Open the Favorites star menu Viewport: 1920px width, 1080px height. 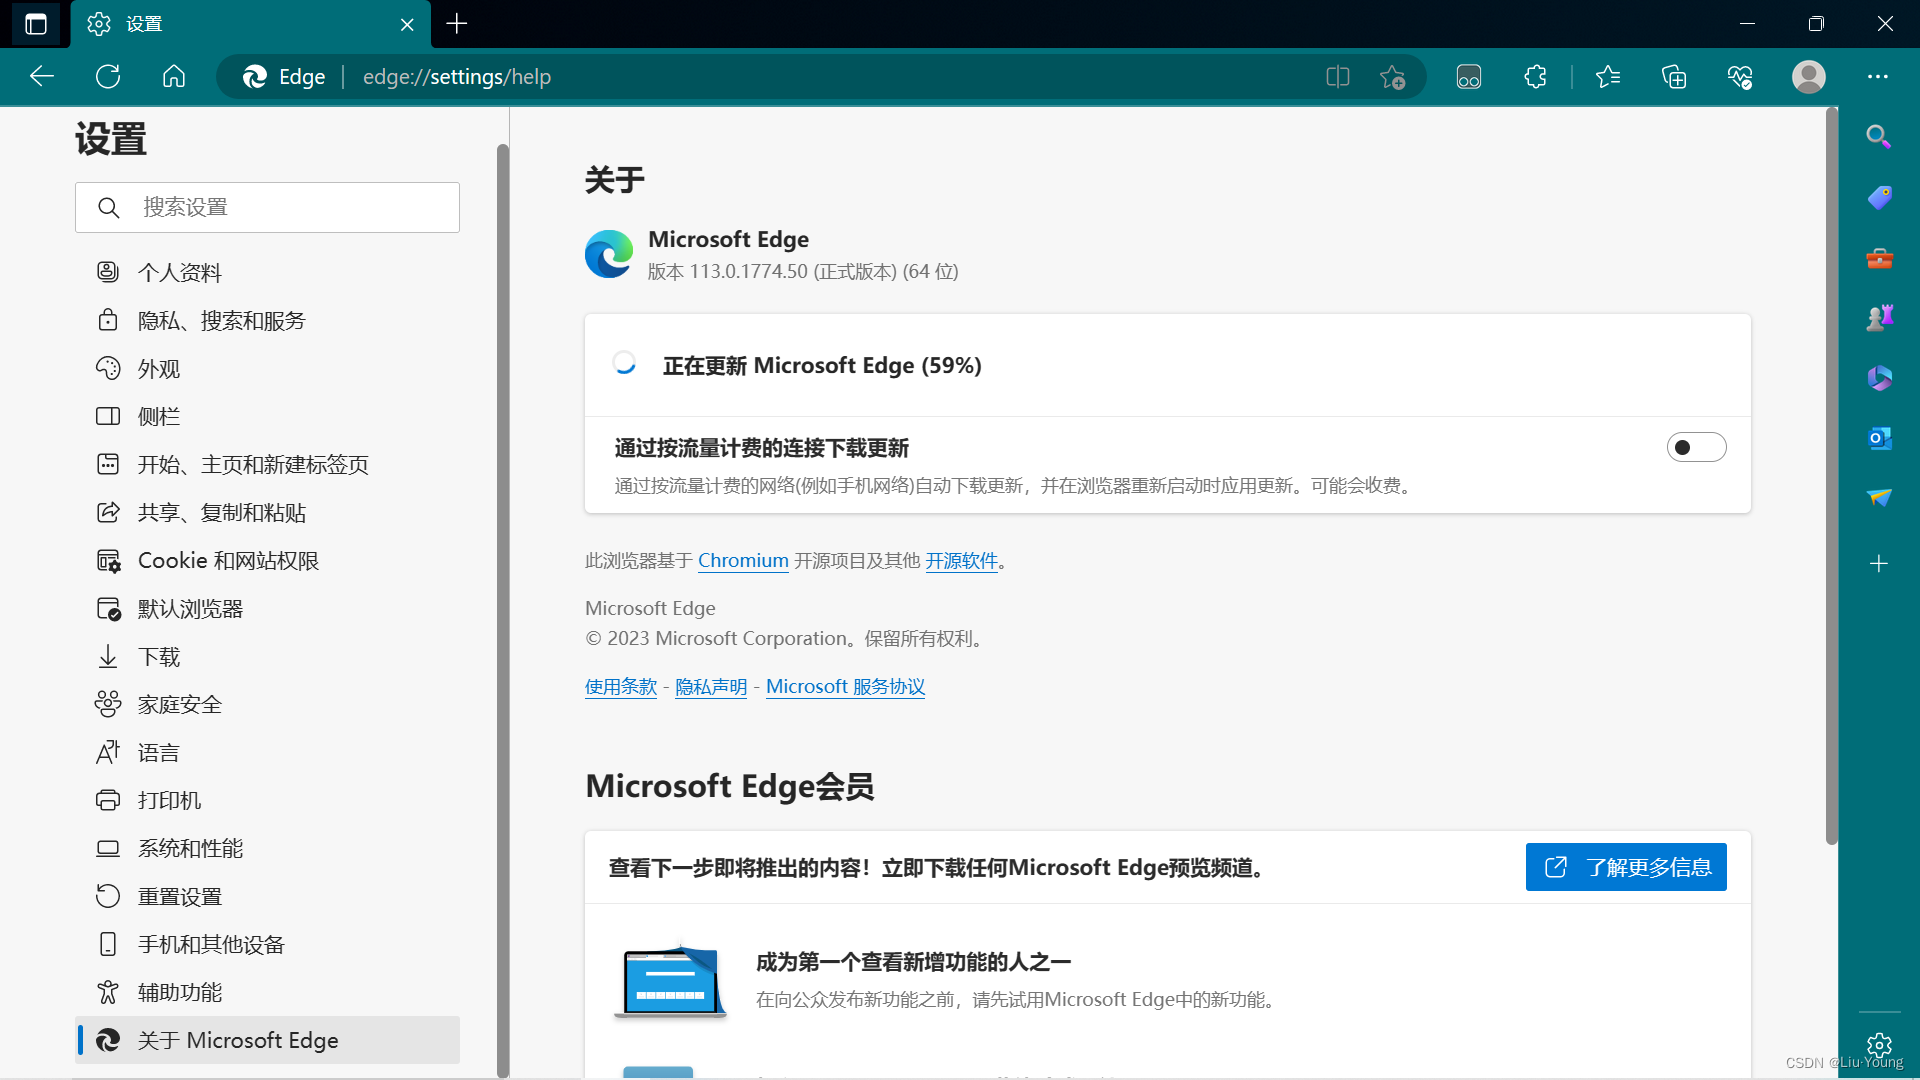[1609, 76]
